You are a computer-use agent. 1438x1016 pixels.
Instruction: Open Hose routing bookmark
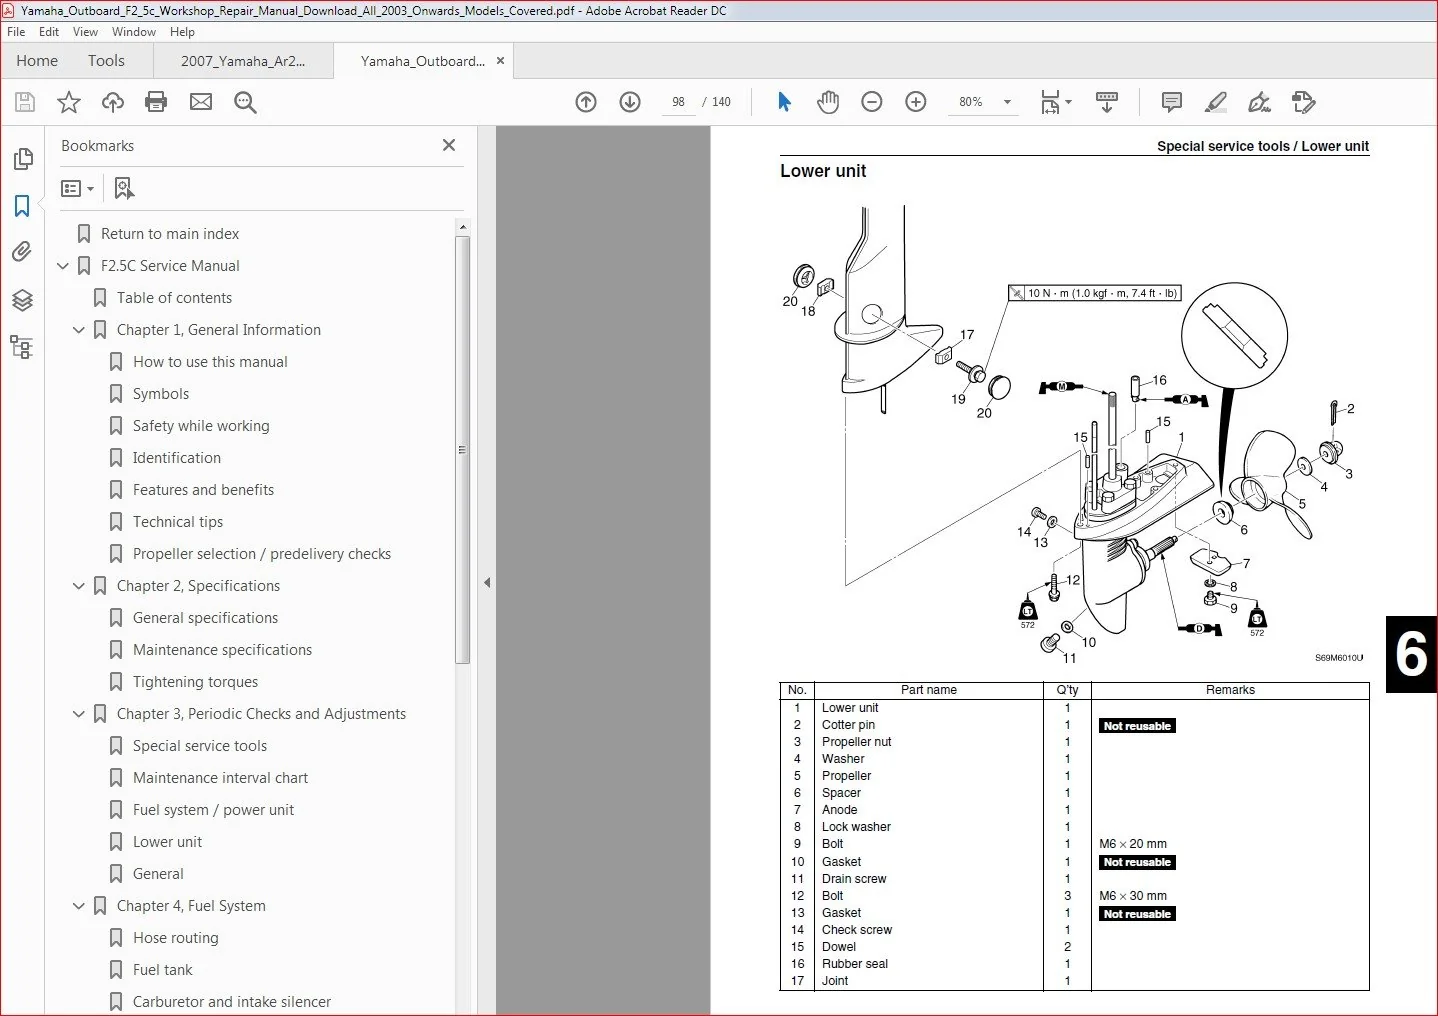(x=175, y=938)
